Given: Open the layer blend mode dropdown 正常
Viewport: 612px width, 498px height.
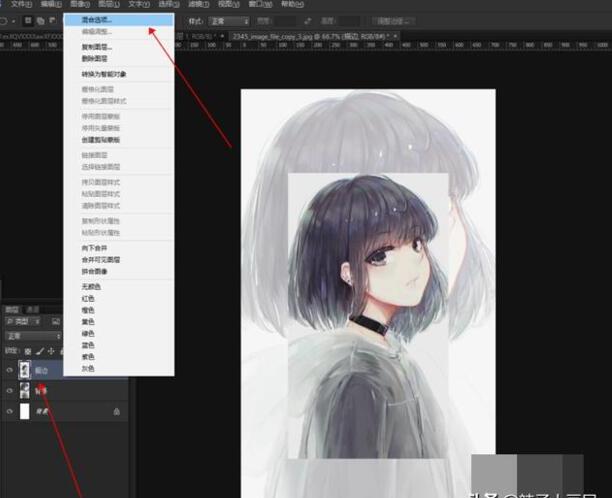Looking at the screenshot, I should click(x=33, y=336).
